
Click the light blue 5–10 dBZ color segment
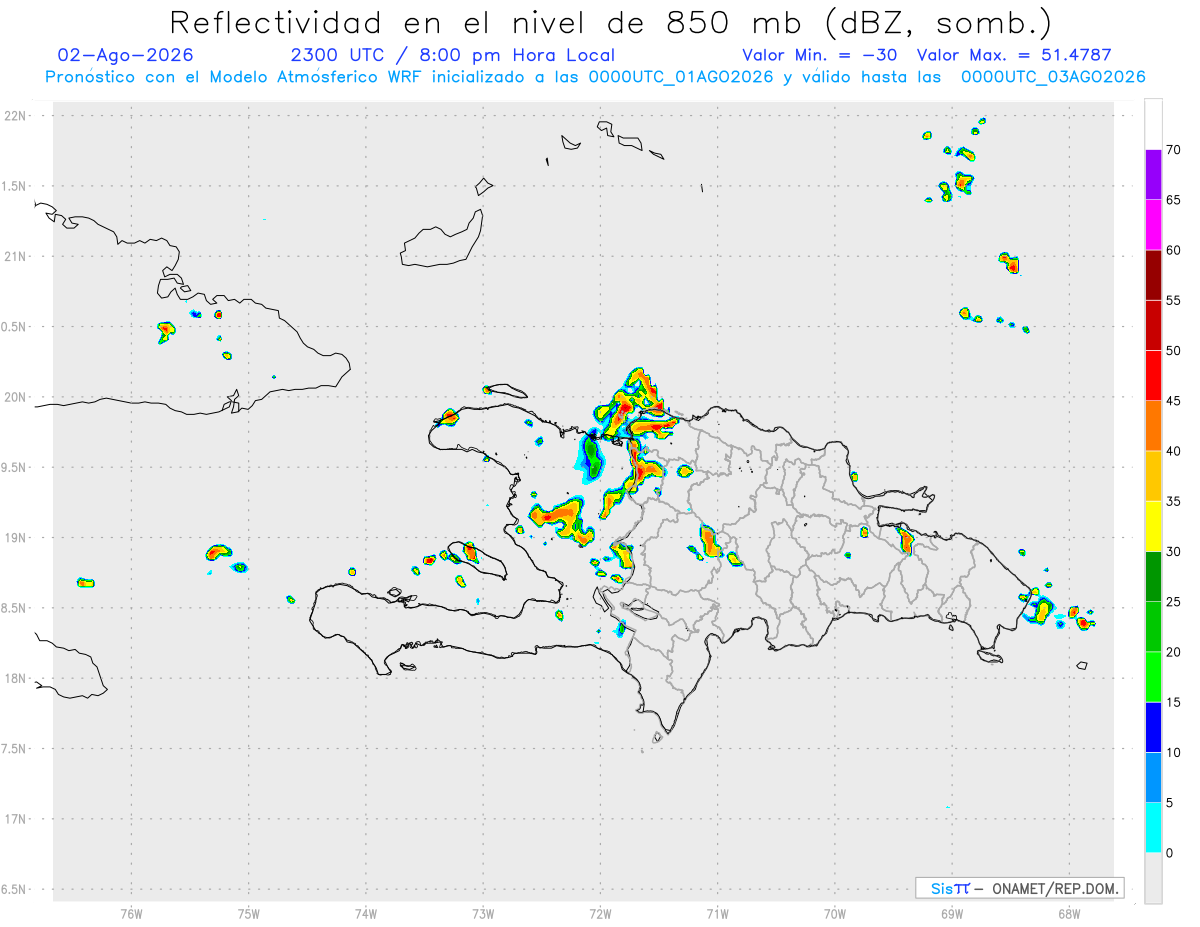[1153, 778]
